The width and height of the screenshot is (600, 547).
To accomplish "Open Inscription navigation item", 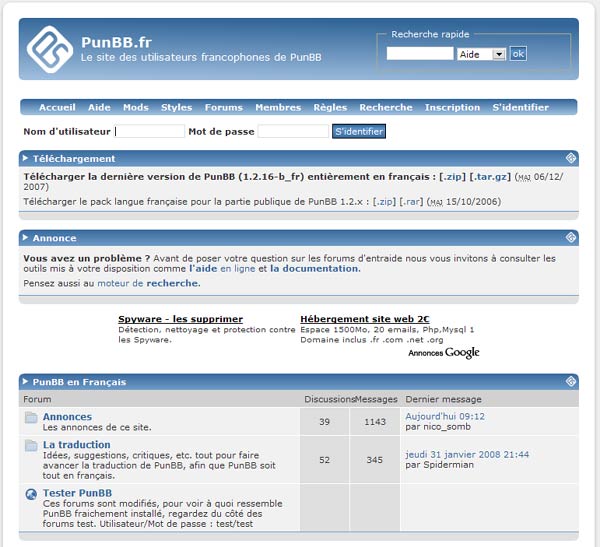I will [452, 107].
